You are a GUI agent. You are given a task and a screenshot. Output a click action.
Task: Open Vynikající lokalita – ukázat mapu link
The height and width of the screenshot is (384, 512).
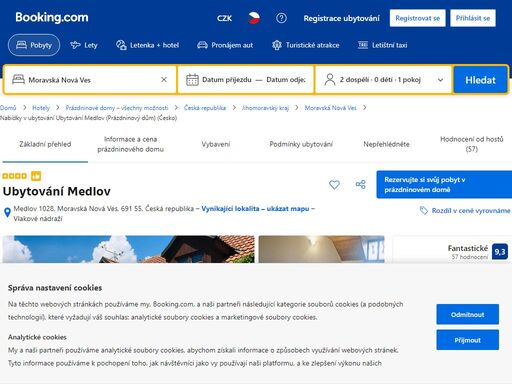255,209
